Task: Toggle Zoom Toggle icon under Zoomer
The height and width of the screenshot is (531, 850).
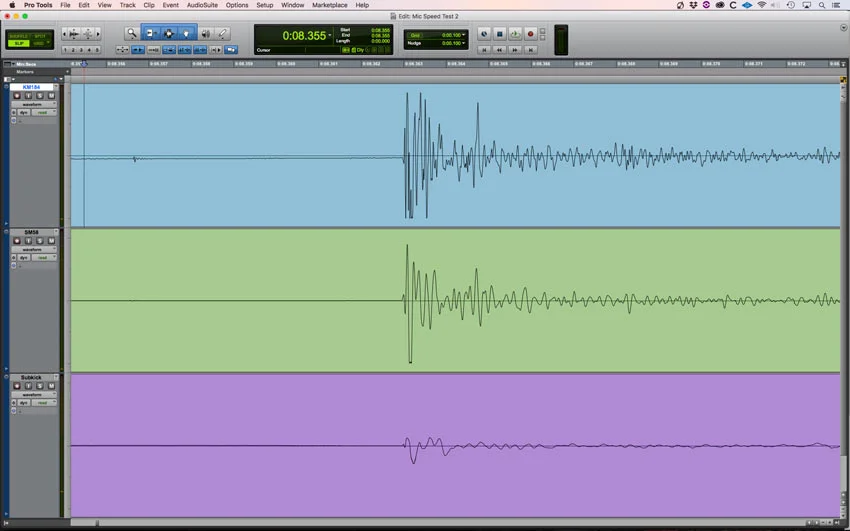Action: [123, 50]
